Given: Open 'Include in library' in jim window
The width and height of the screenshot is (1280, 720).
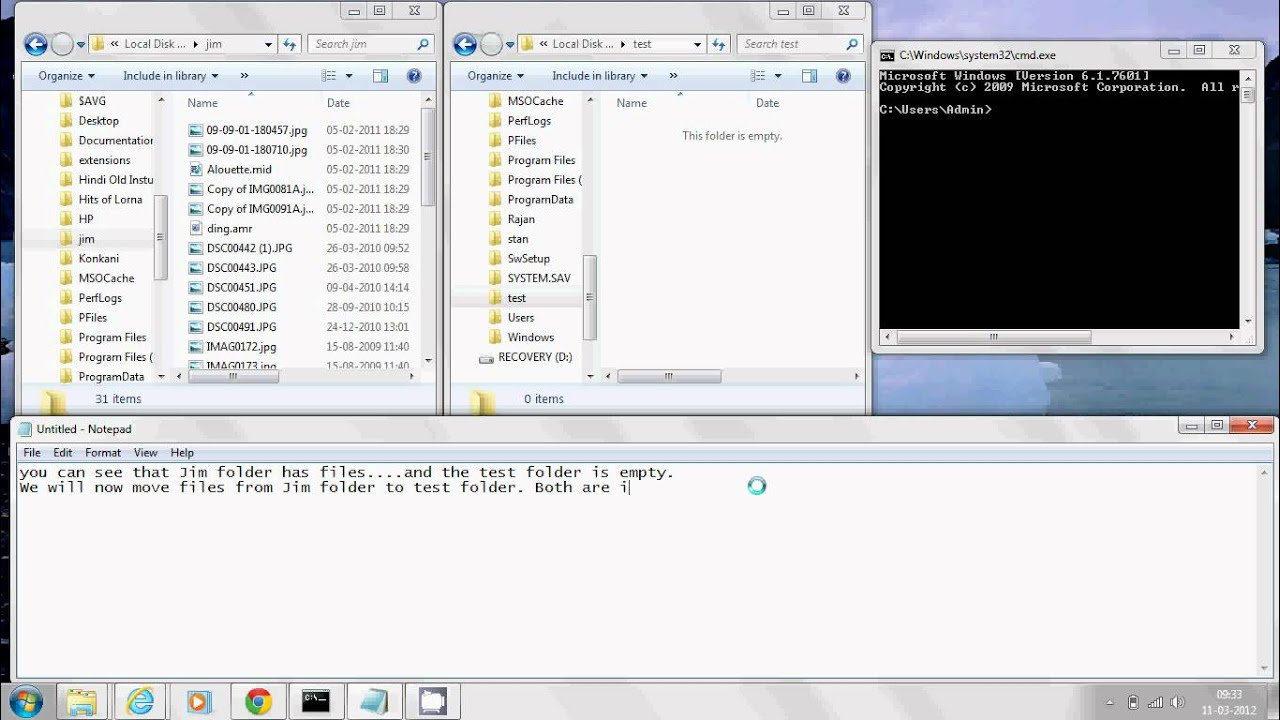Looking at the screenshot, I should 170,76.
